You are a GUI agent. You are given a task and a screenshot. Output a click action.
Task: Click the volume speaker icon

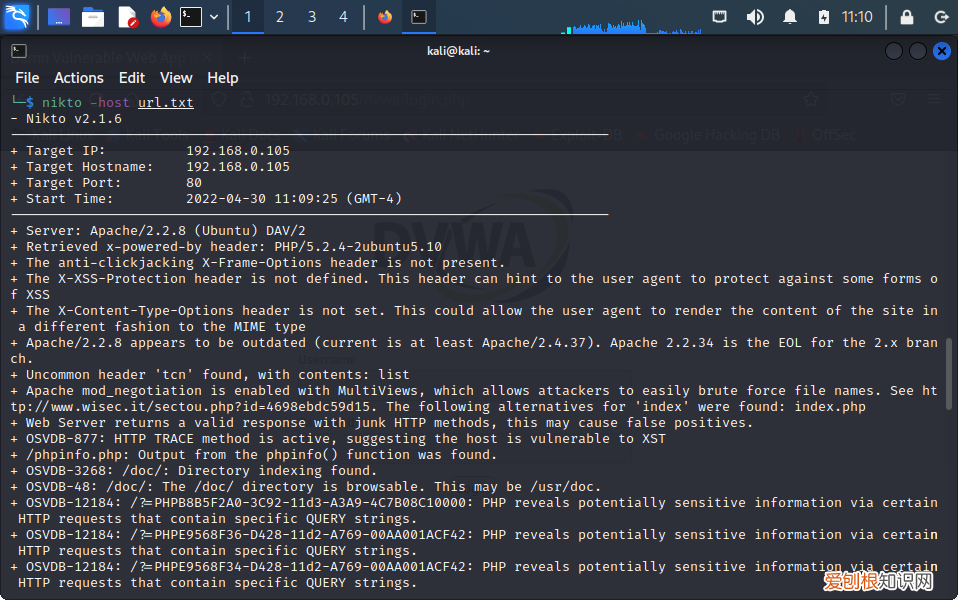pos(755,17)
